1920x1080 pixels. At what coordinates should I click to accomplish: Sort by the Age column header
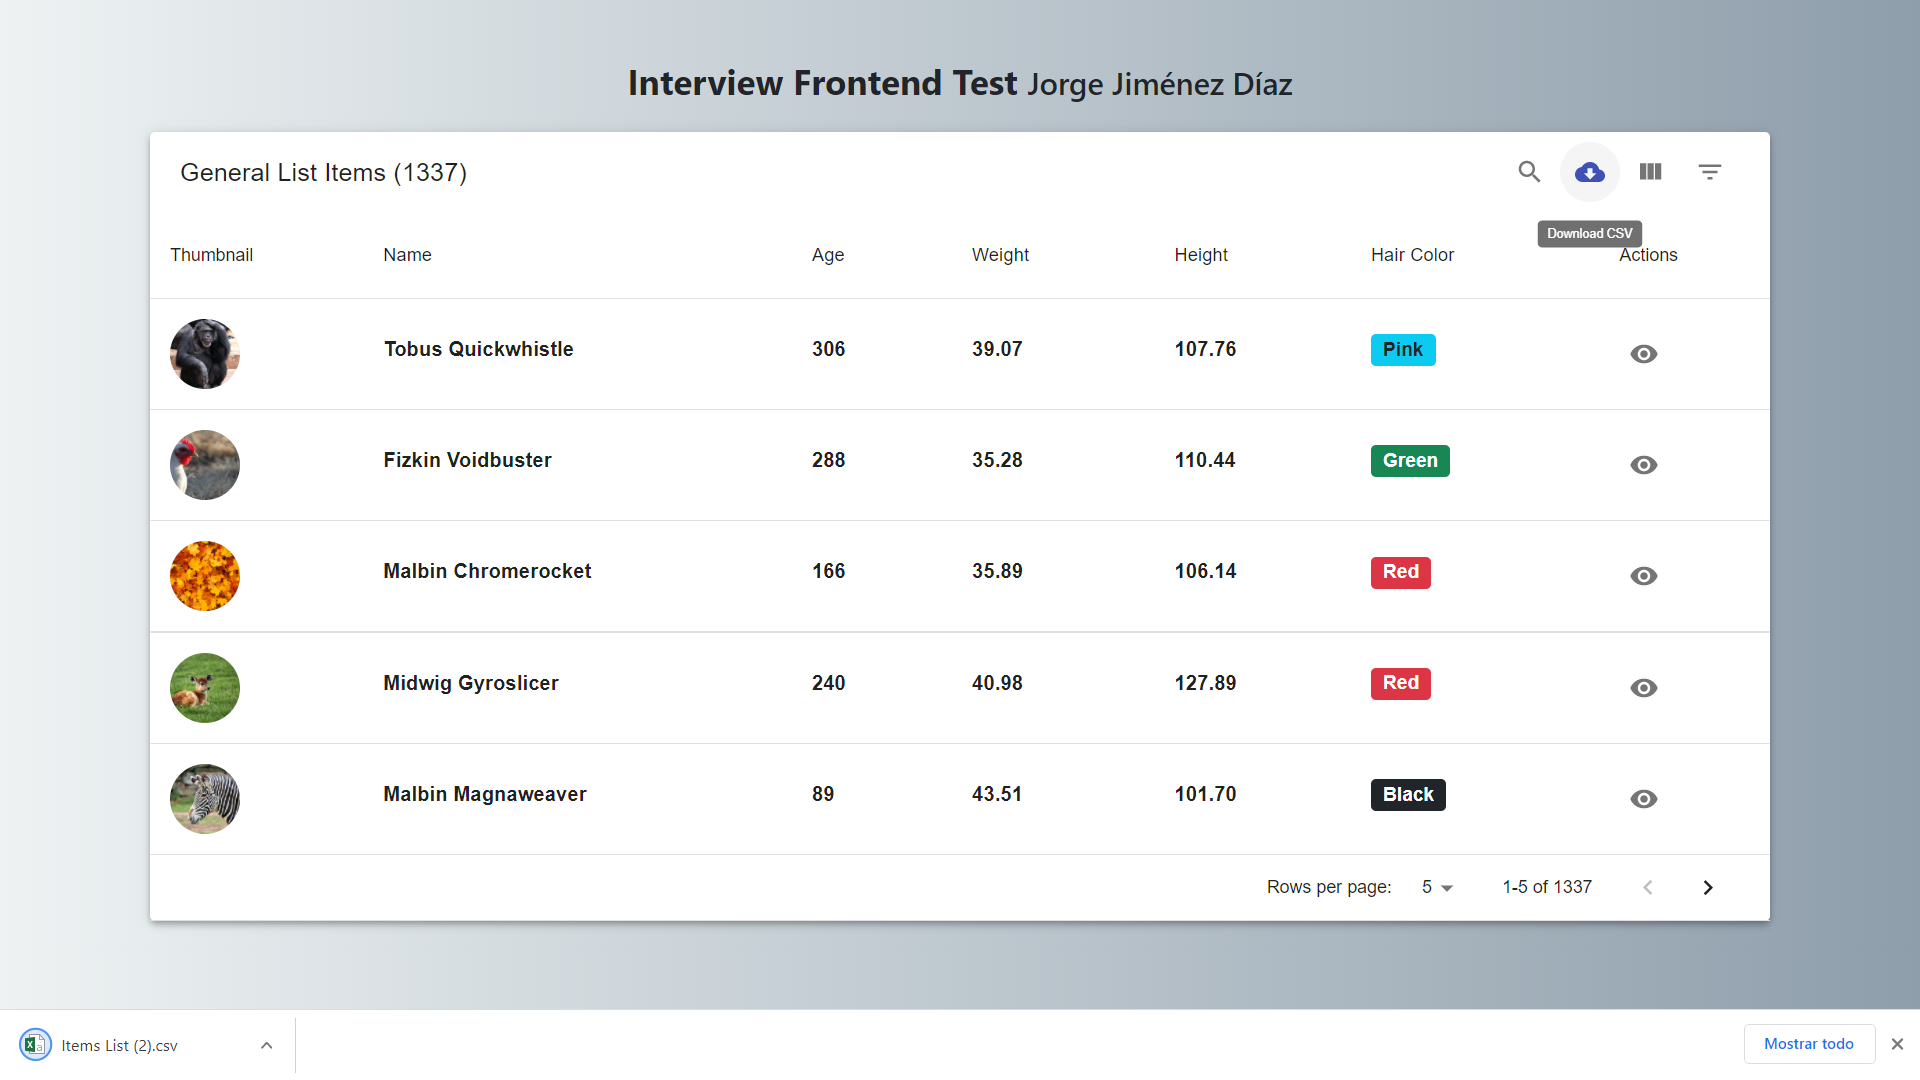(827, 255)
